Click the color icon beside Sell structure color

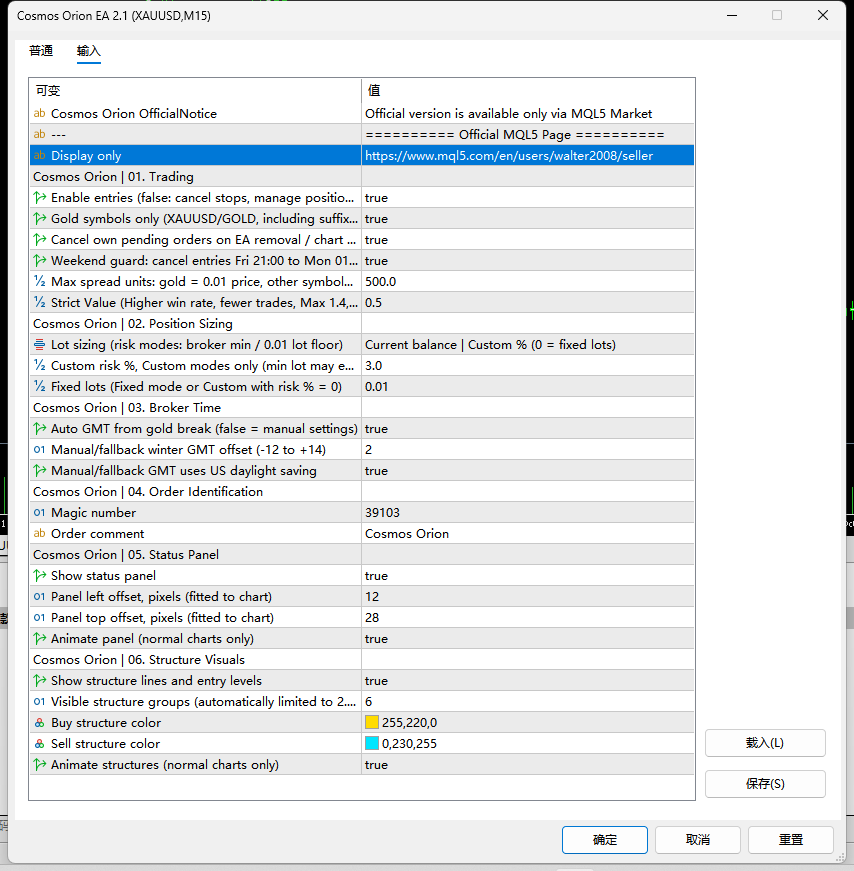[x=39, y=744]
